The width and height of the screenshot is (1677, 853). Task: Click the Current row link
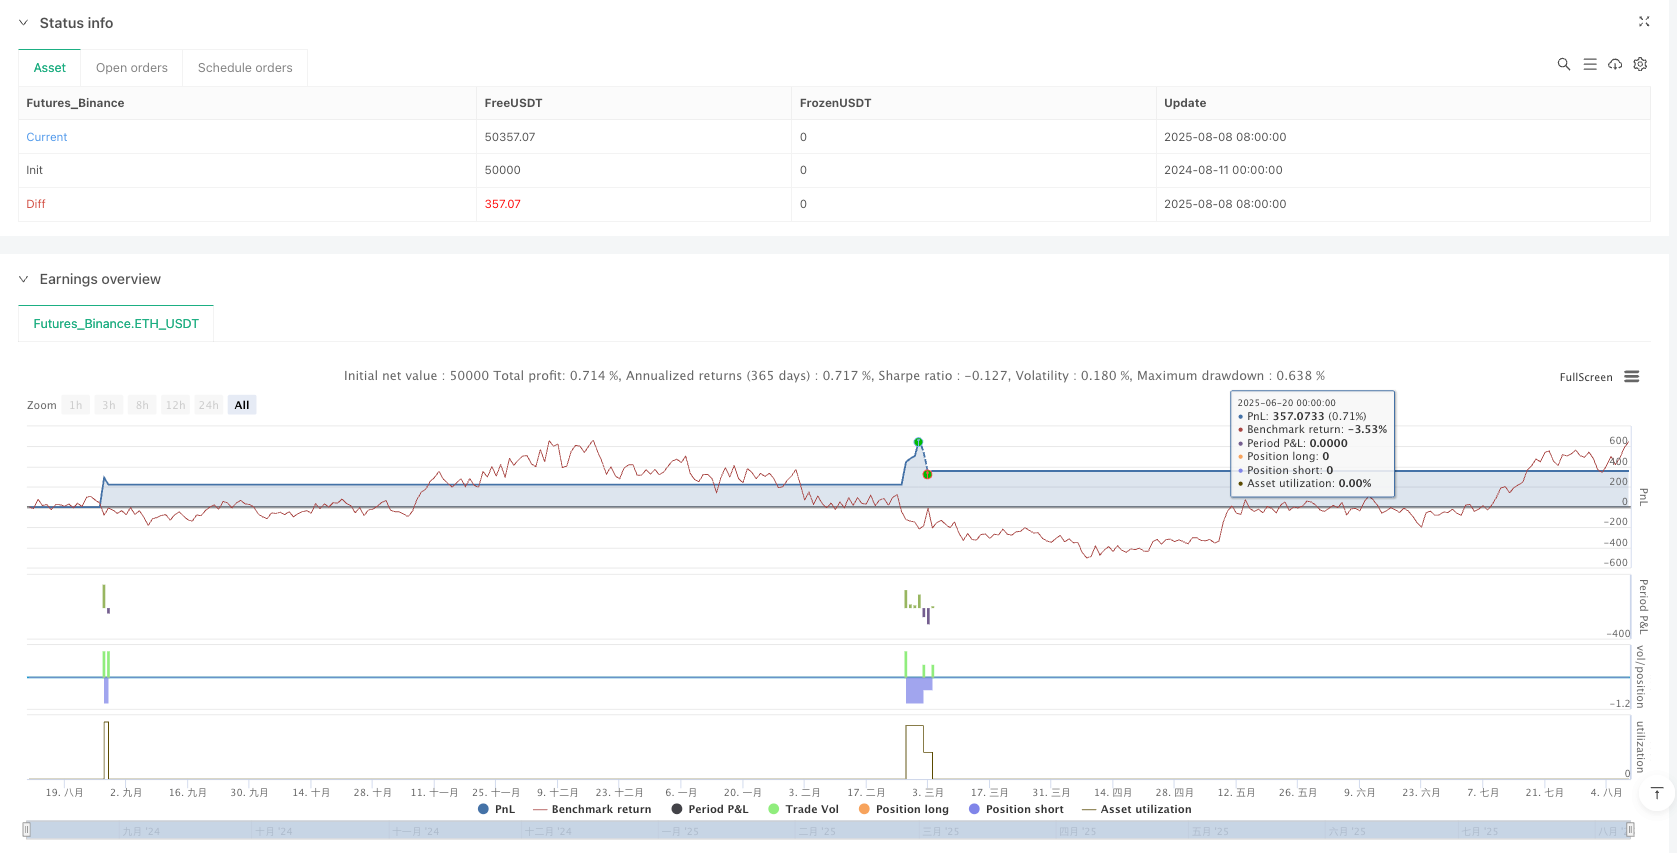(47, 137)
